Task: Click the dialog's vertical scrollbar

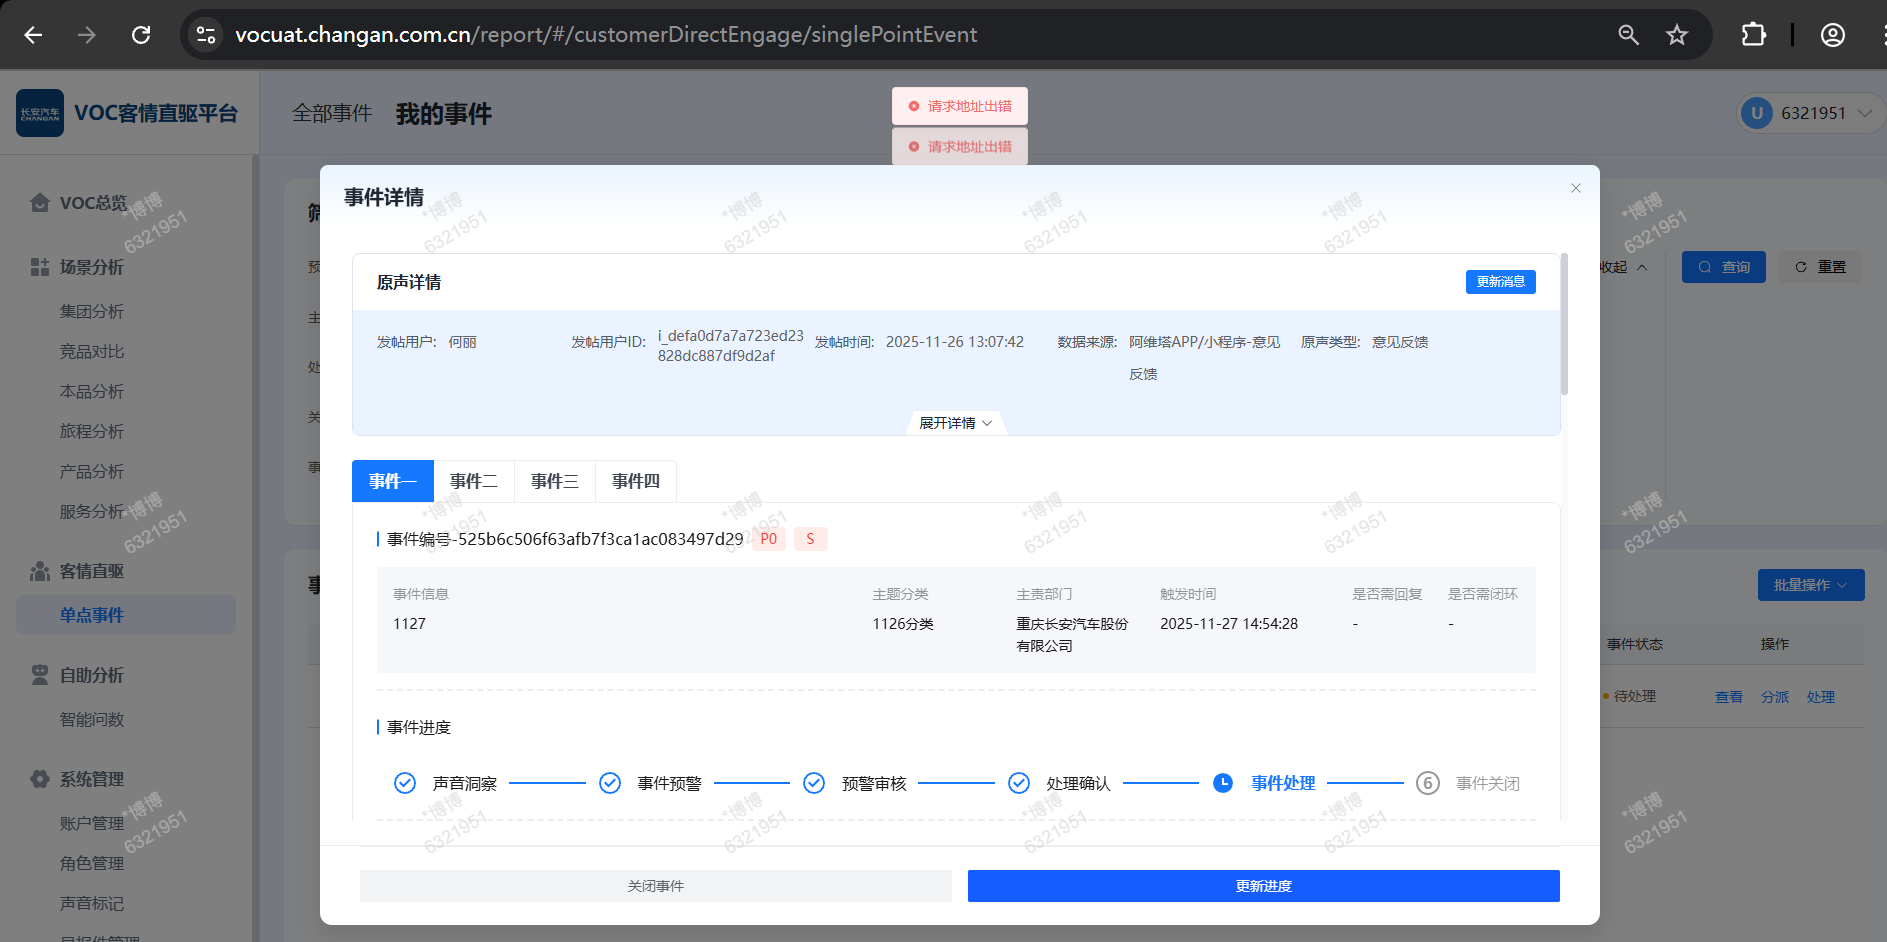Action: pos(1564,325)
